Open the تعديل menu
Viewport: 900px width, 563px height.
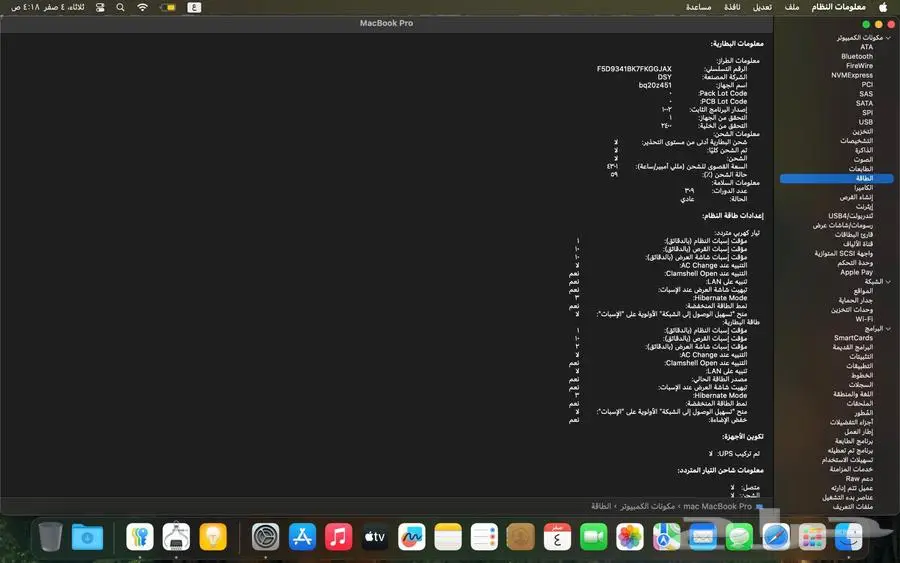coord(762,7)
